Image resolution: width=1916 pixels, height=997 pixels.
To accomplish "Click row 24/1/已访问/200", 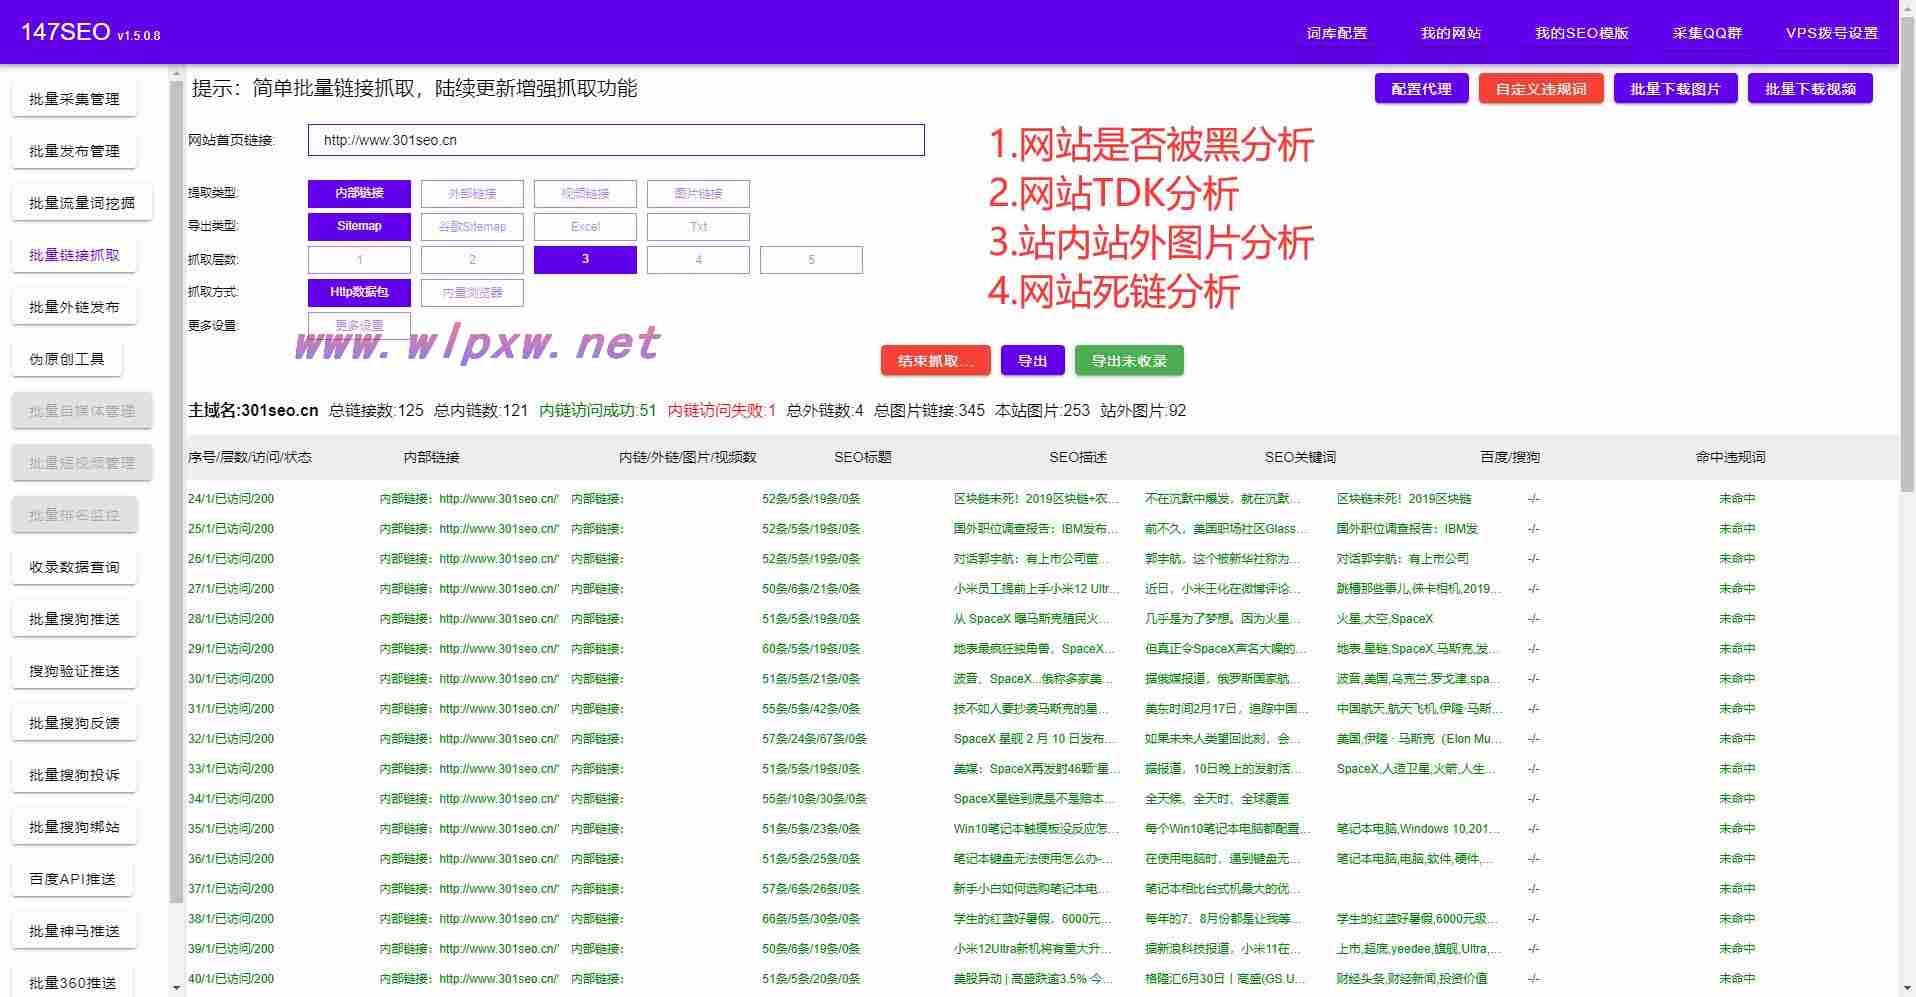I will 231,499.
